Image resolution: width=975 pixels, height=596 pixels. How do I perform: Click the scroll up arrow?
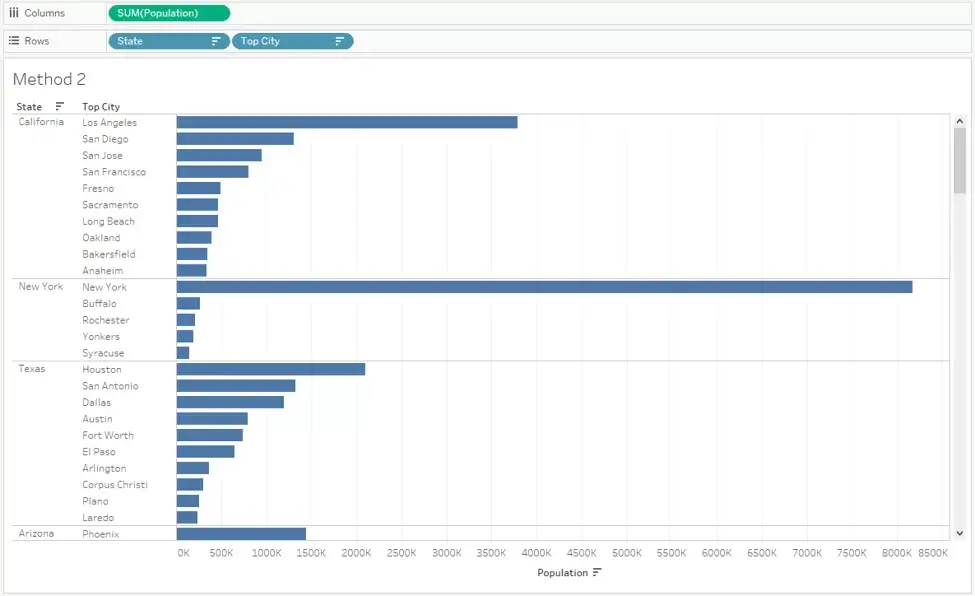(x=959, y=121)
